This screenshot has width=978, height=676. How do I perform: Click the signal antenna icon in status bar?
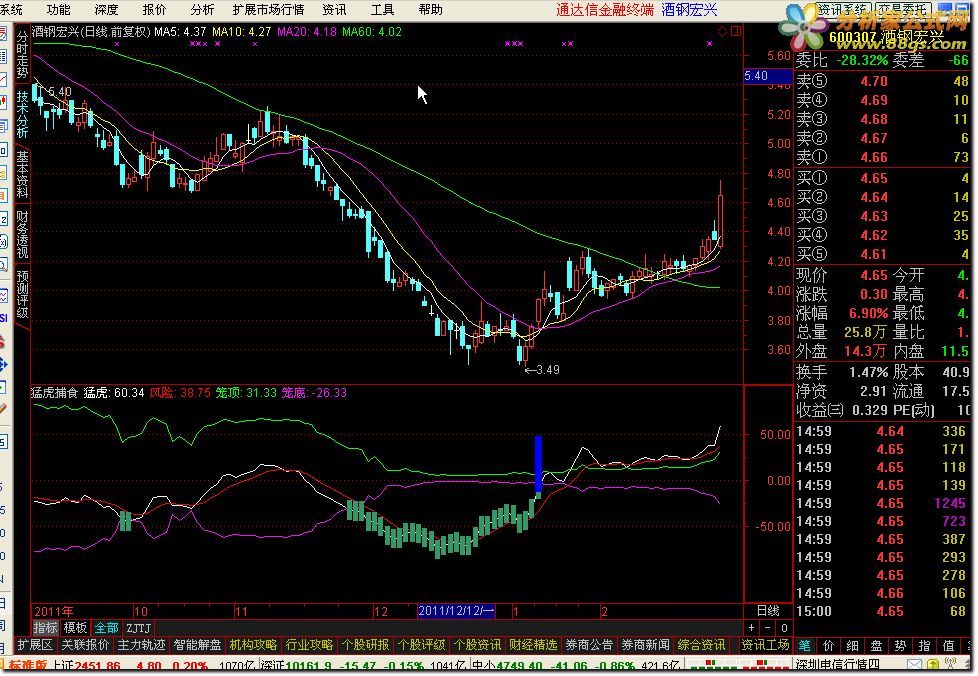(x=949, y=665)
